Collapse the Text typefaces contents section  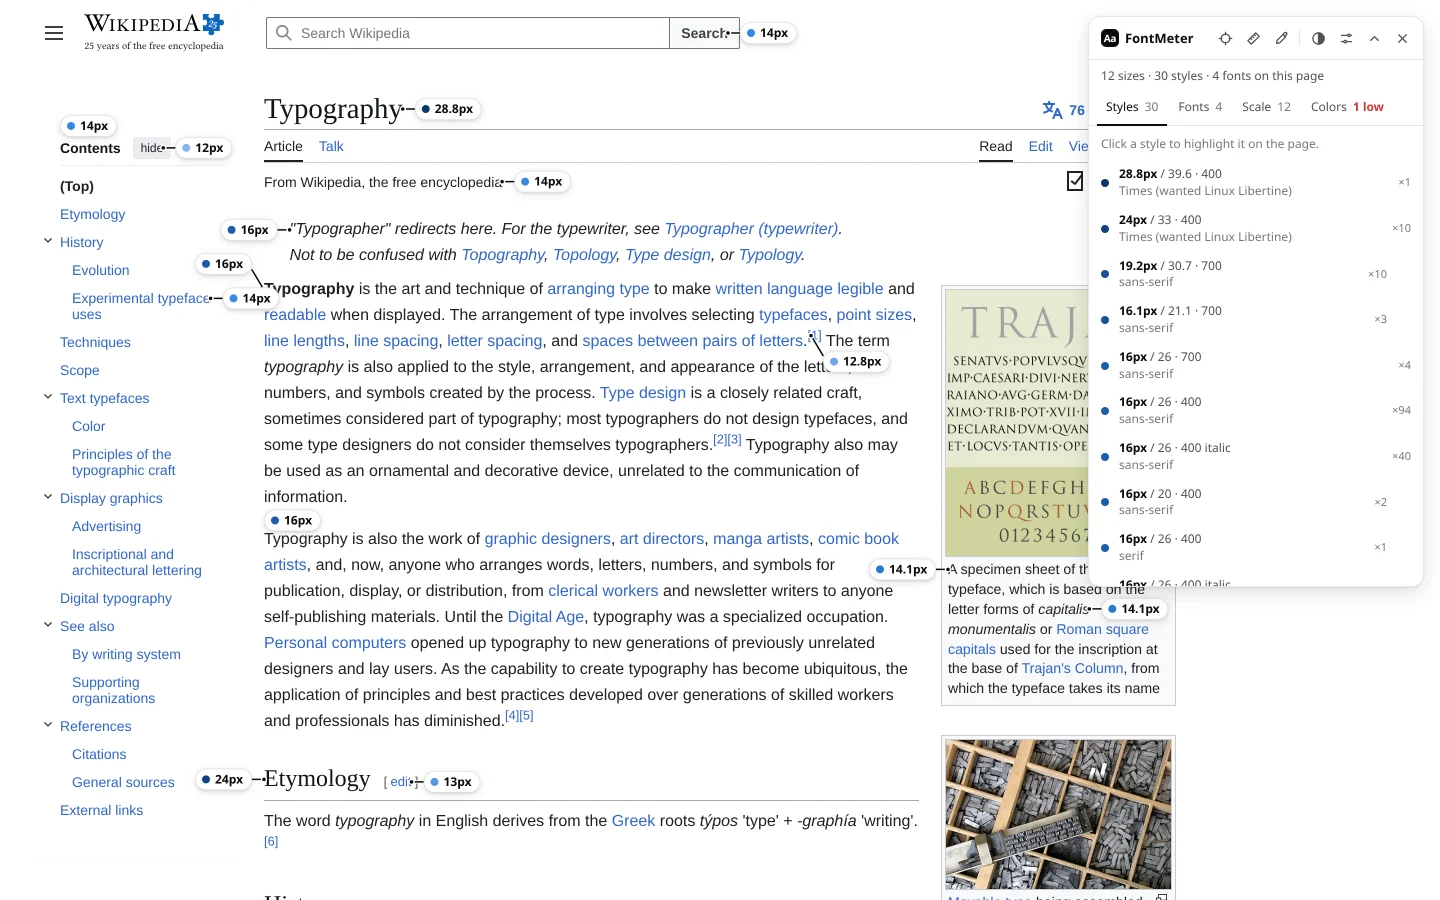tap(48, 397)
